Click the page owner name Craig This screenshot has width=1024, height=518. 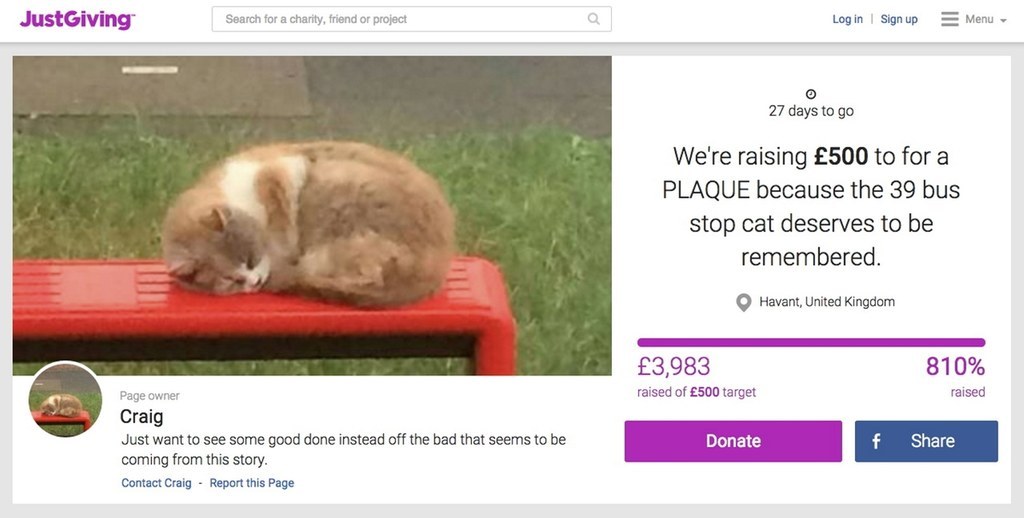141,416
